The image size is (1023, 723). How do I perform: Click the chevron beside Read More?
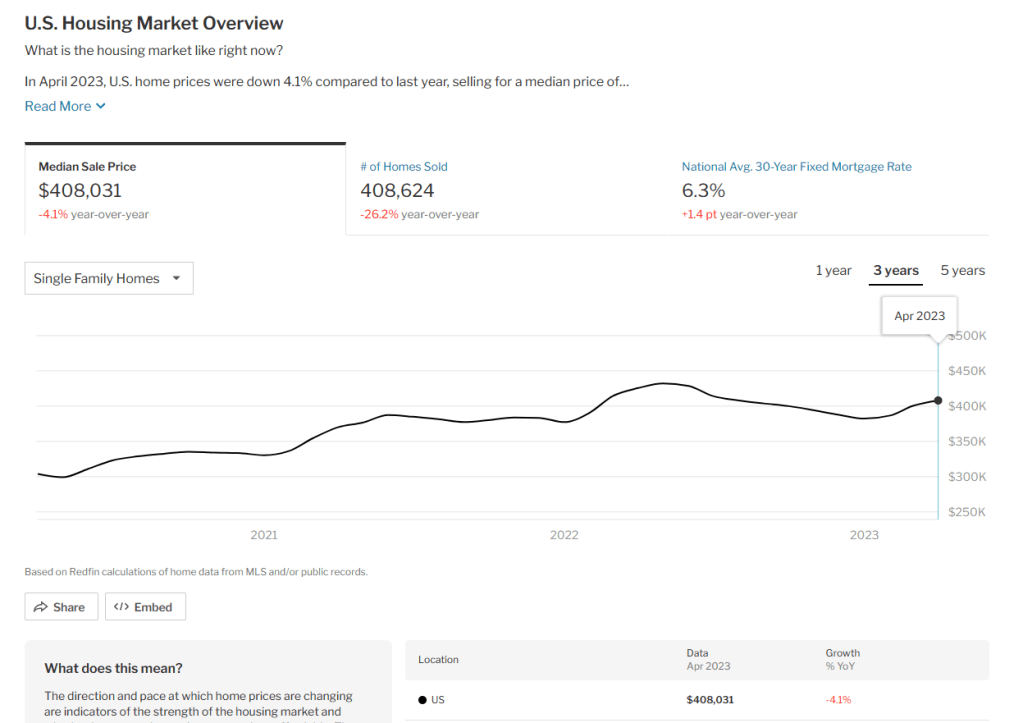[x=101, y=107]
